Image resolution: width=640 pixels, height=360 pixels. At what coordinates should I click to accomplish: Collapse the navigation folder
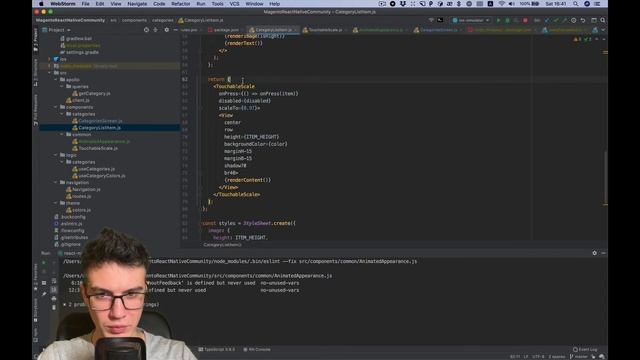pyautogui.click(x=56, y=182)
